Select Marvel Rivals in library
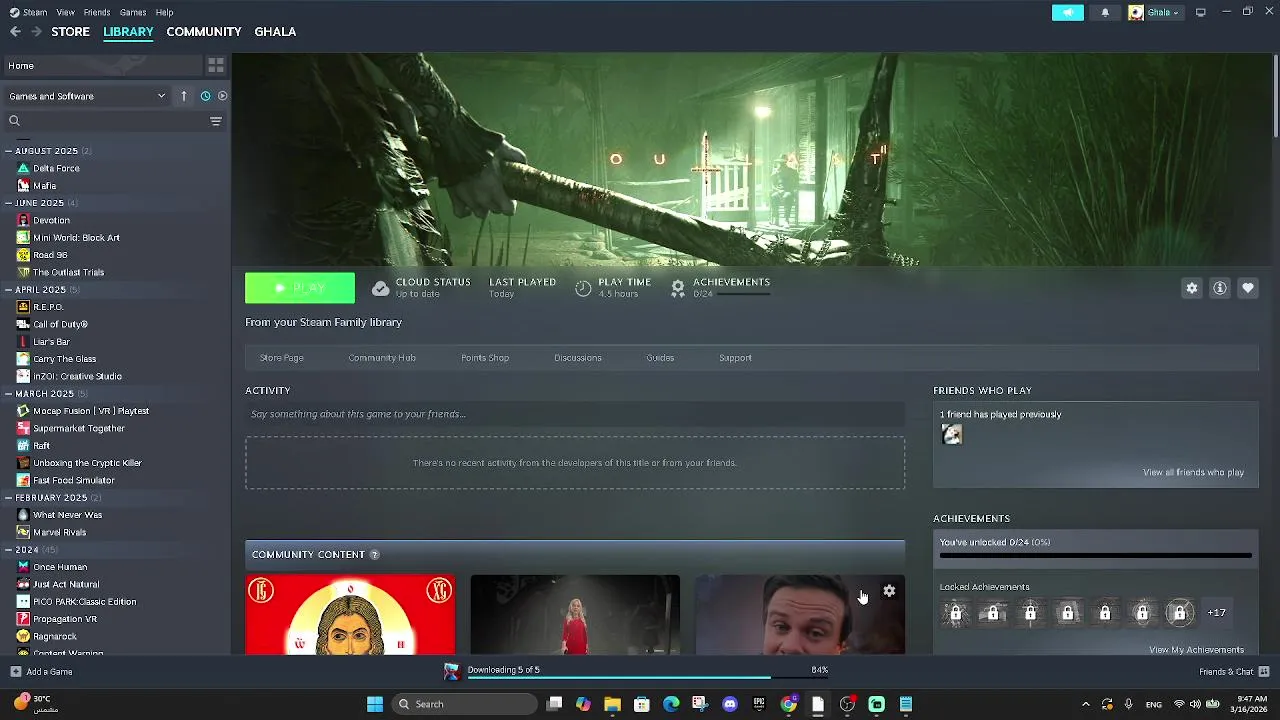 click(x=60, y=533)
